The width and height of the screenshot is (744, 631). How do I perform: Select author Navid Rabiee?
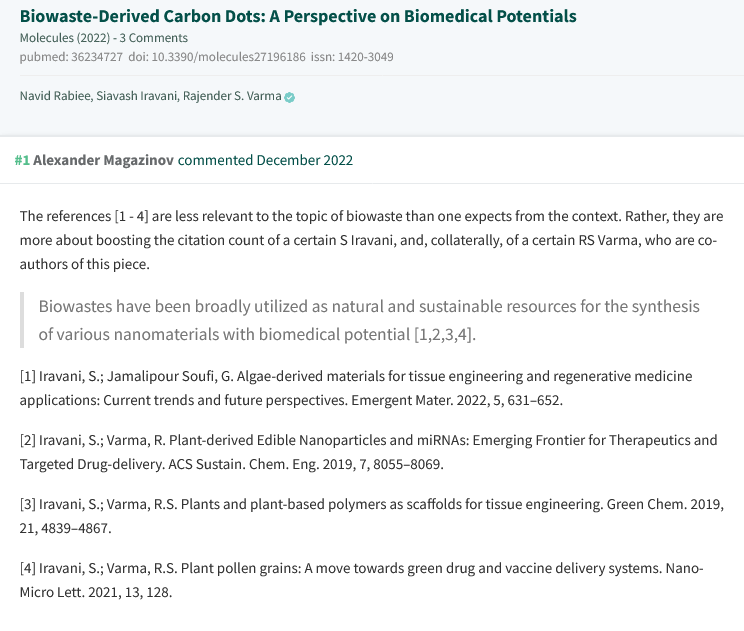pos(56,96)
